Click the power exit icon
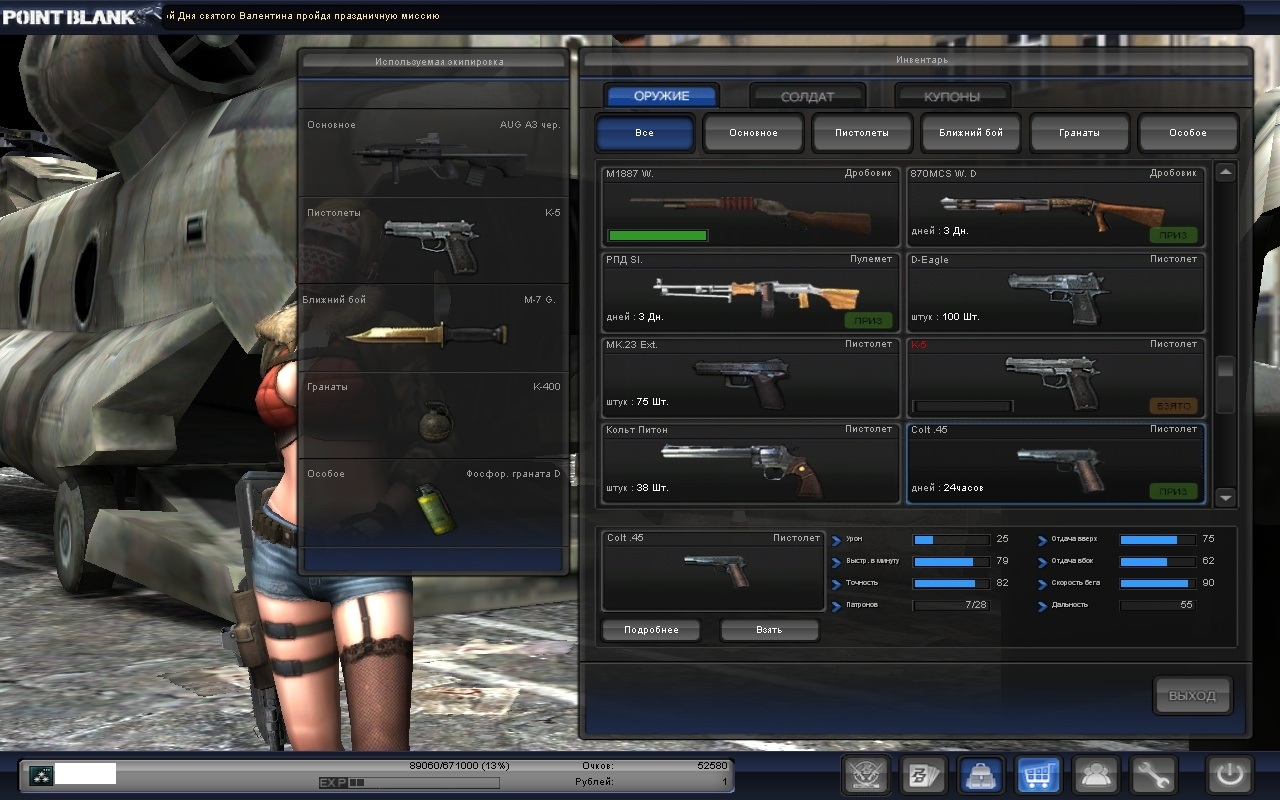1280x800 pixels. click(1230, 775)
